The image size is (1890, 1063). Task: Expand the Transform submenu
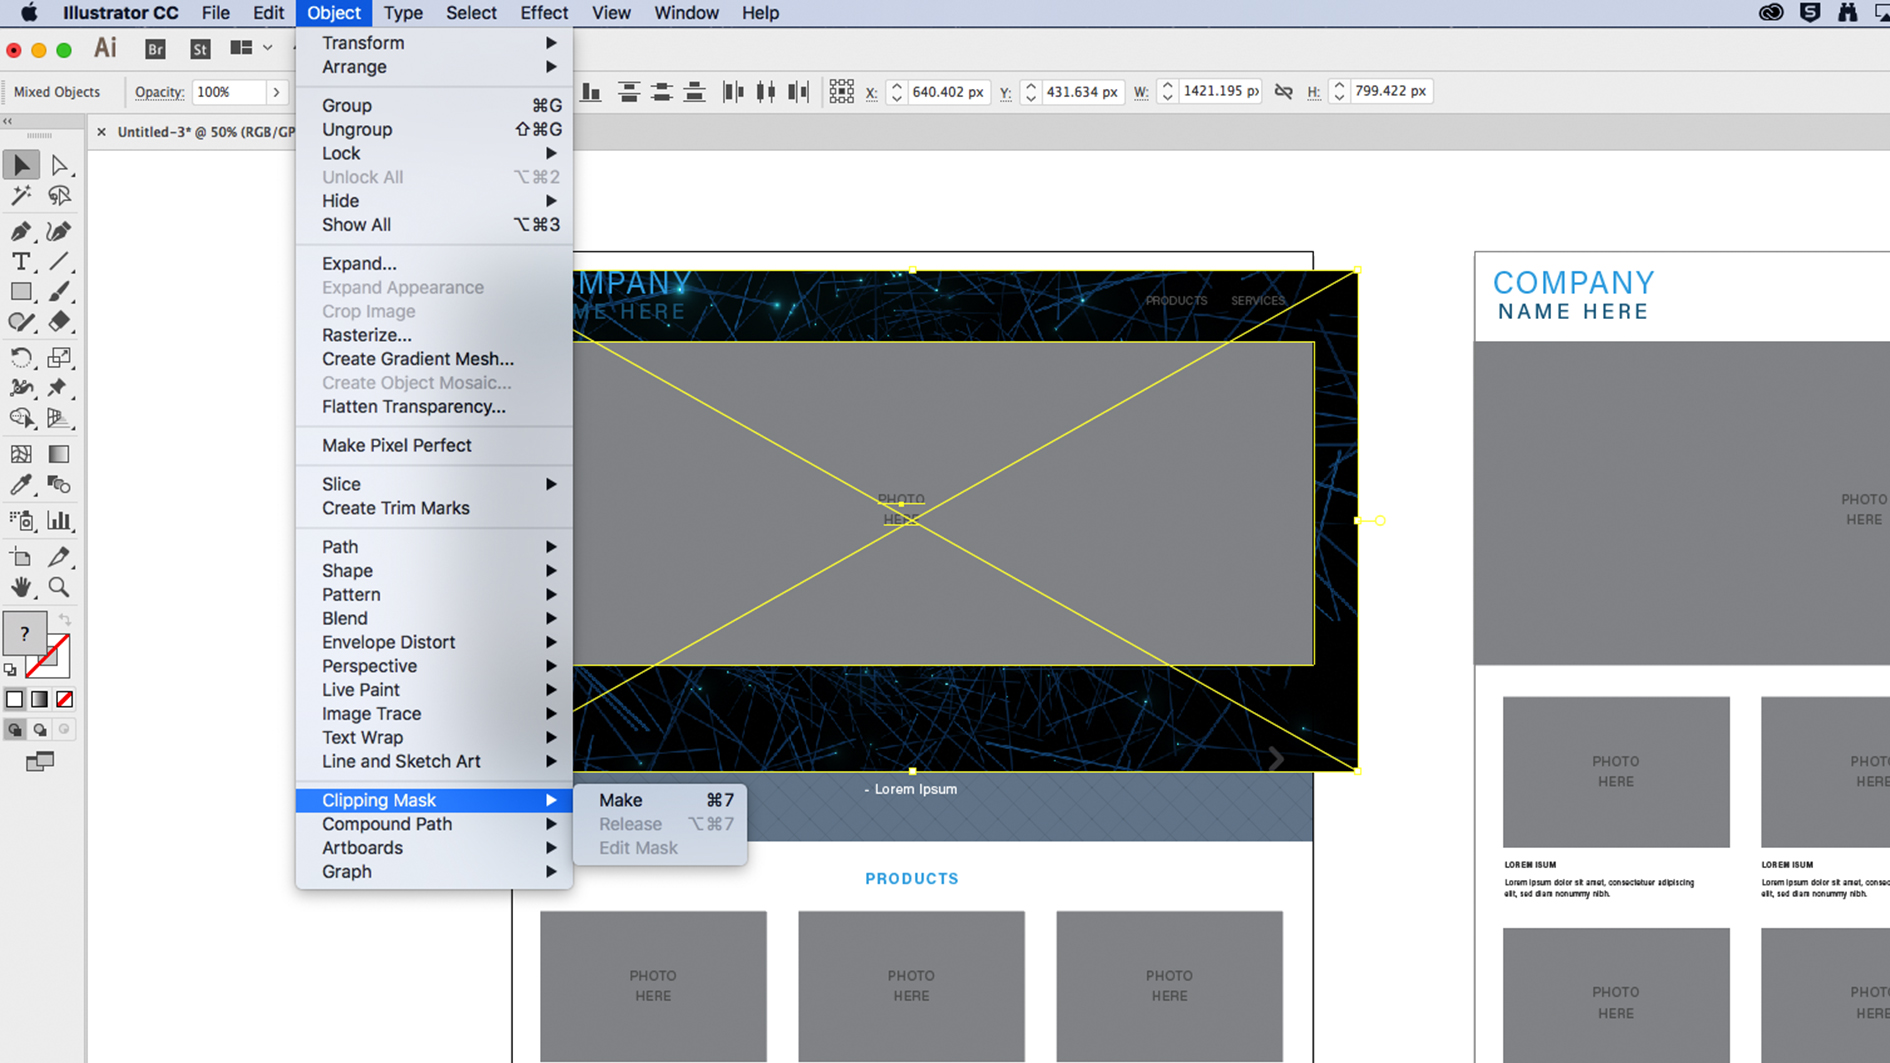click(x=434, y=43)
